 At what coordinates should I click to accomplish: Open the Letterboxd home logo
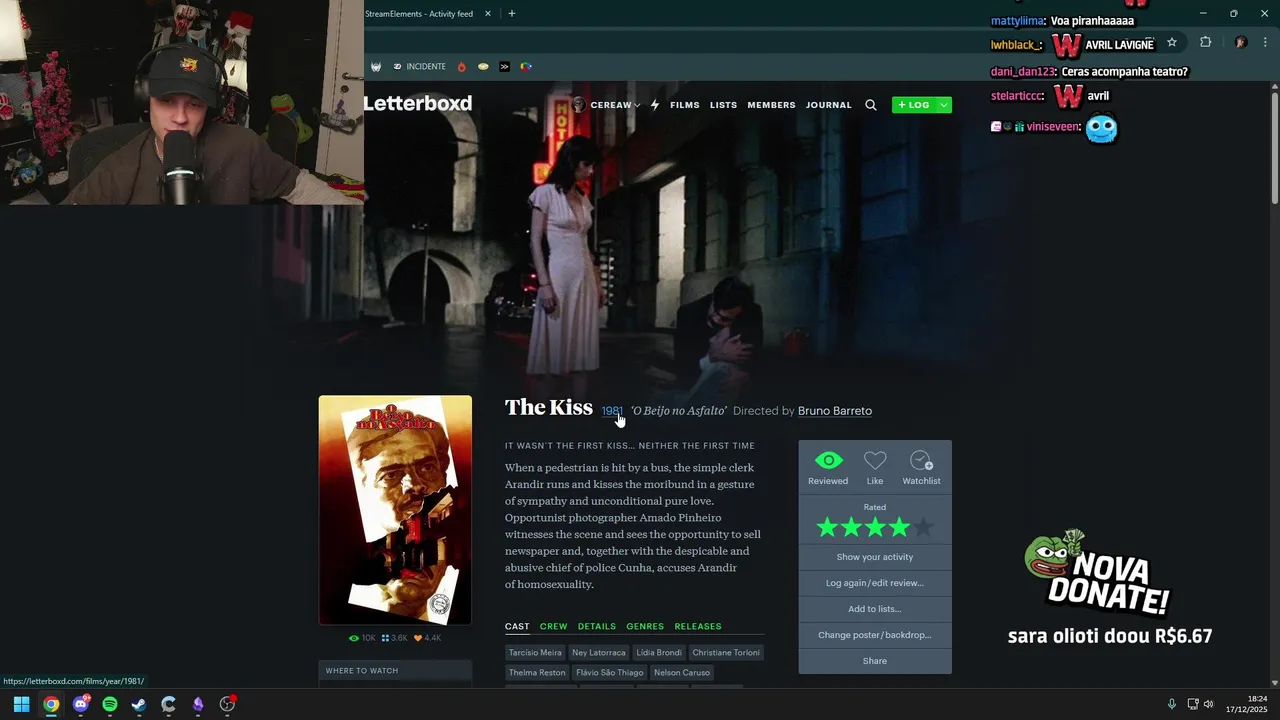[418, 103]
